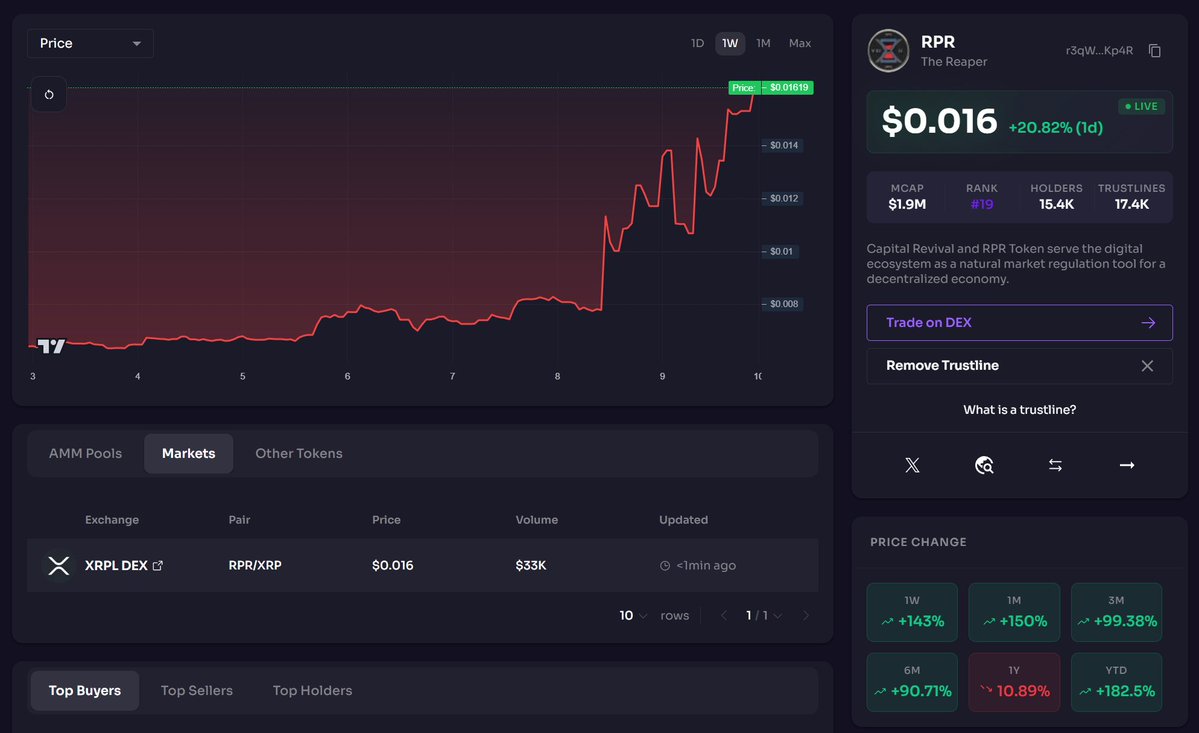The image size is (1199, 733).
Task: Open XRPL DEX external link icon
Action: tap(158, 566)
